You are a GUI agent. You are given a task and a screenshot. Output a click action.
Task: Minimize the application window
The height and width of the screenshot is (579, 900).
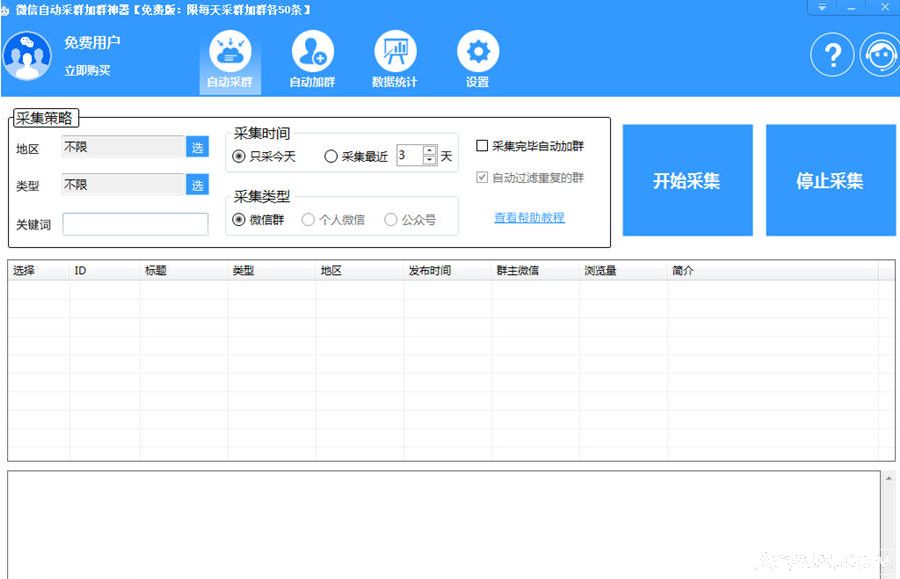(x=851, y=7)
